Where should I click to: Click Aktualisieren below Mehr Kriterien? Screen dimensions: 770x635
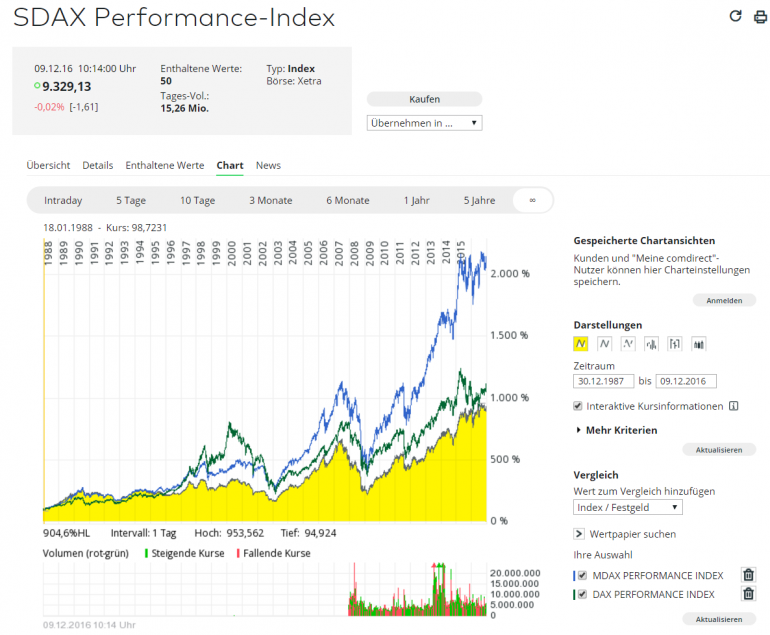pyautogui.click(x=719, y=450)
